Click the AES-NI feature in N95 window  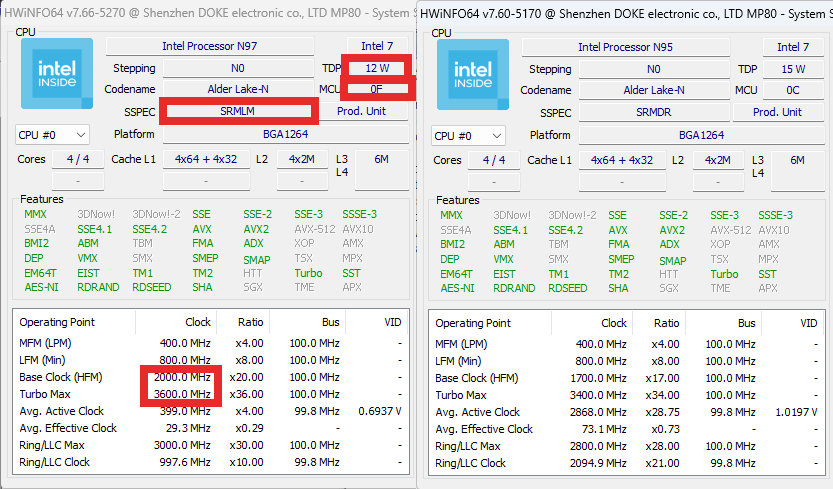click(x=457, y=288)
